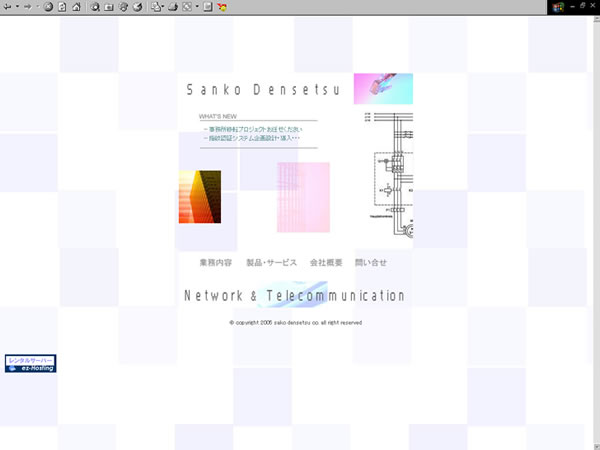Click the Windows flag logo throbber

[x=558, y=7]
